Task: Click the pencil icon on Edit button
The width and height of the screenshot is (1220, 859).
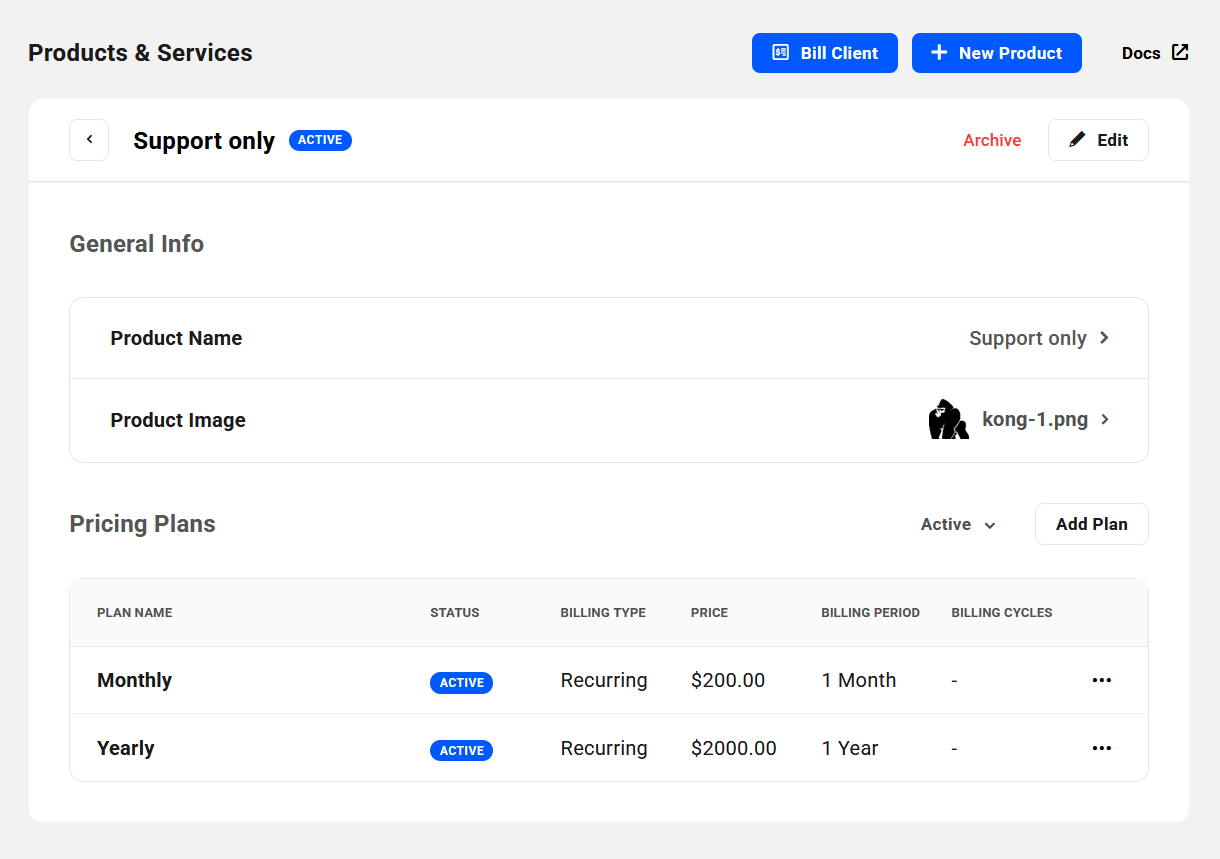Action: click(1077, 140)
